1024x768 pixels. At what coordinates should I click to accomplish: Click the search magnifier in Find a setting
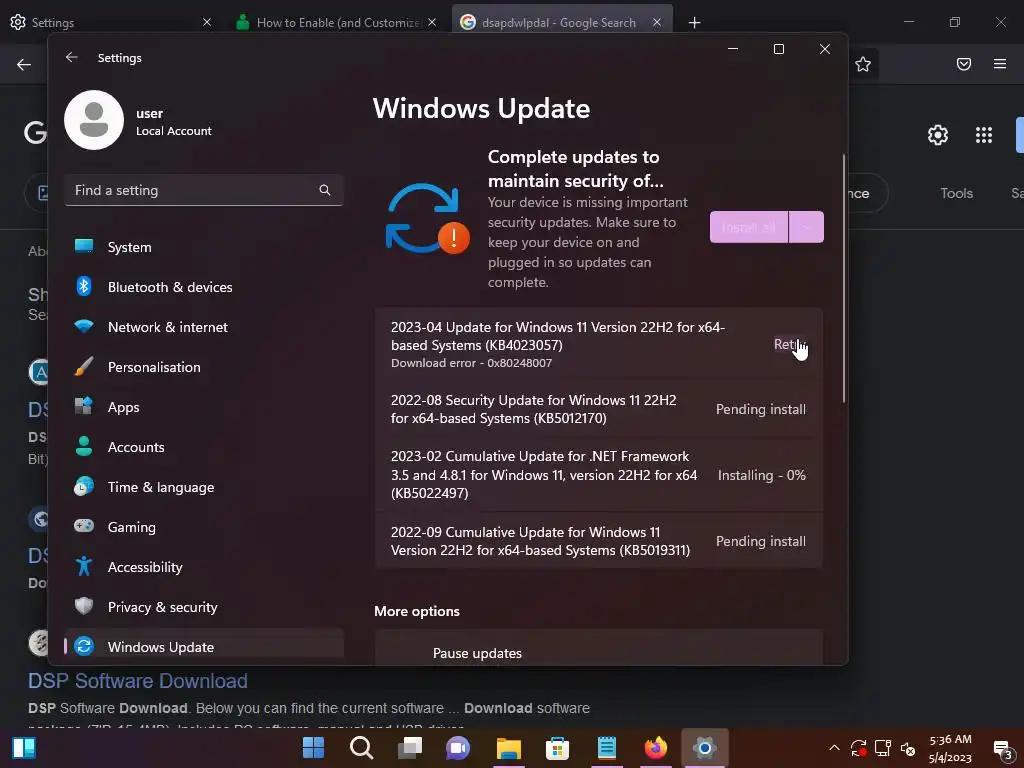[325, 190]
